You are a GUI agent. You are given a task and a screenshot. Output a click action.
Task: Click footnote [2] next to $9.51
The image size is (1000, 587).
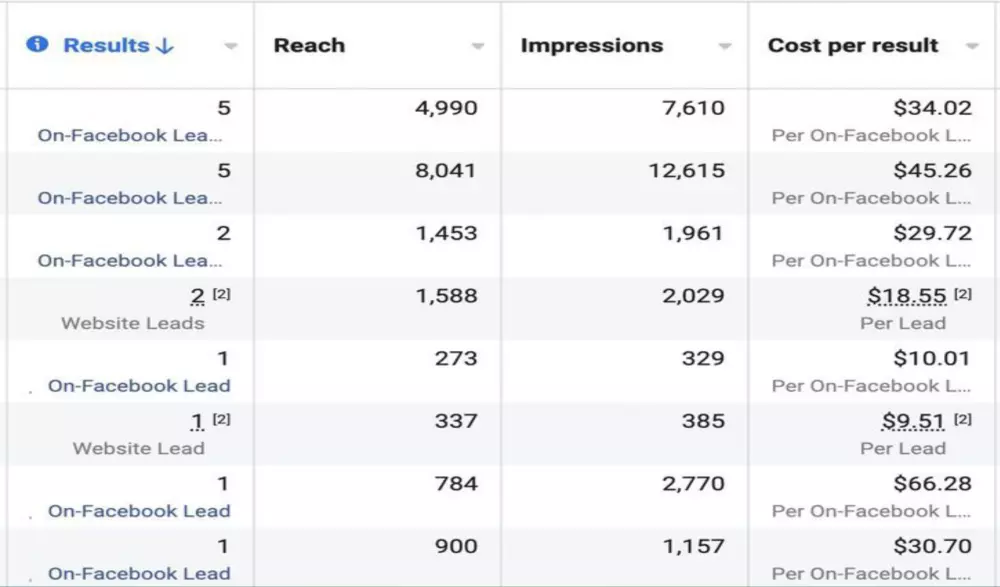tap(963, 420)
